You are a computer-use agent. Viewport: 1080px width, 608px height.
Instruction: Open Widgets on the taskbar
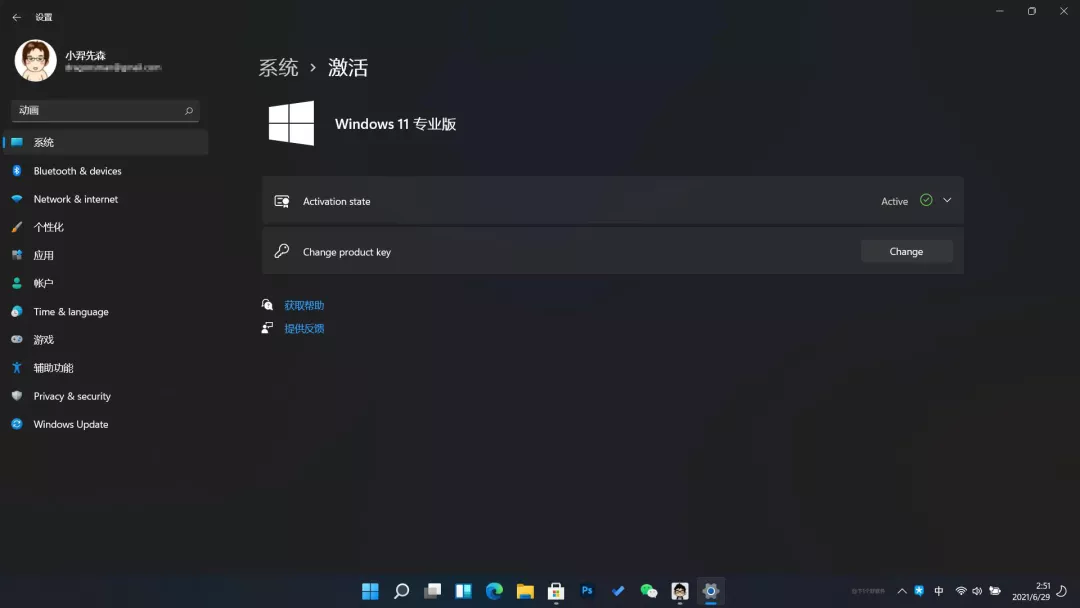(x=464, y=591)
